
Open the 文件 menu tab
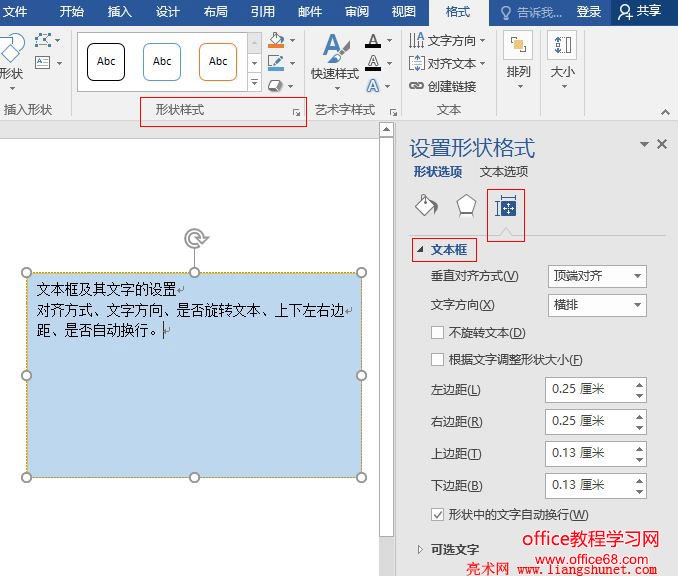[x=15, y=12]
